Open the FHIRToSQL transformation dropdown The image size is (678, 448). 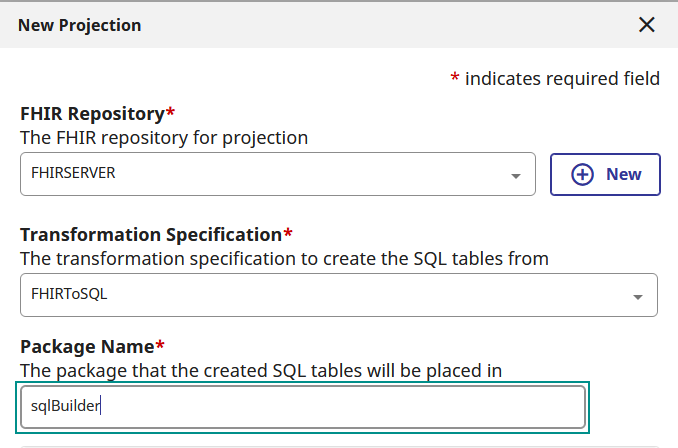tap(330, 295)
